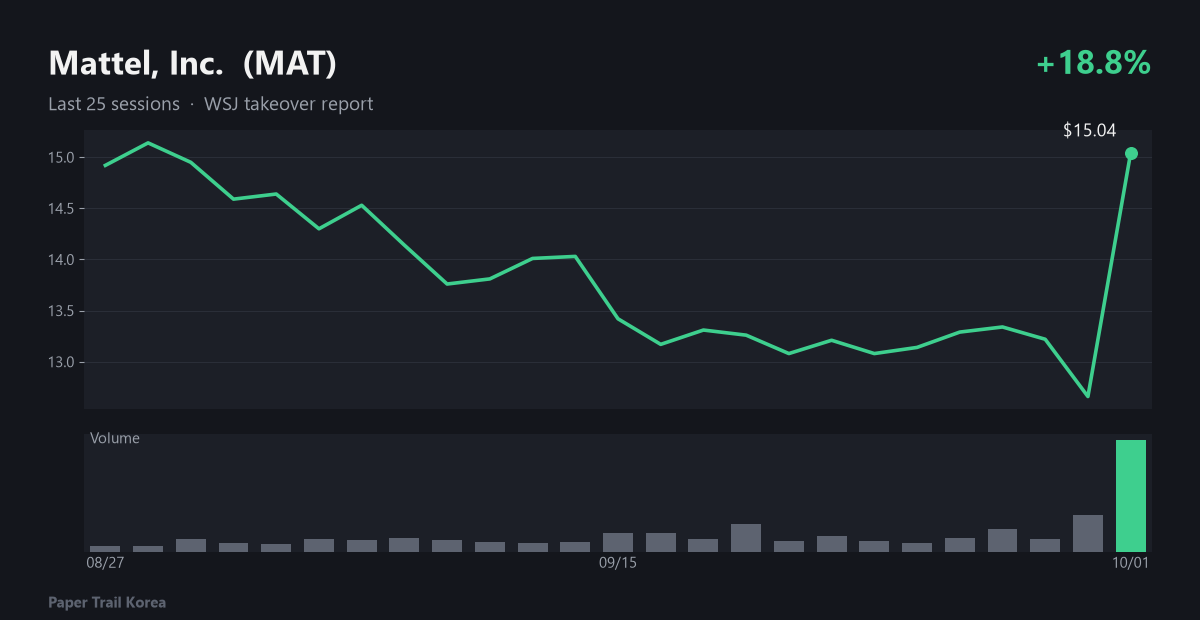Click the gray volume bar just before 10/01
This screenshot has width=1200, height=620.
tap(1088, 533)
